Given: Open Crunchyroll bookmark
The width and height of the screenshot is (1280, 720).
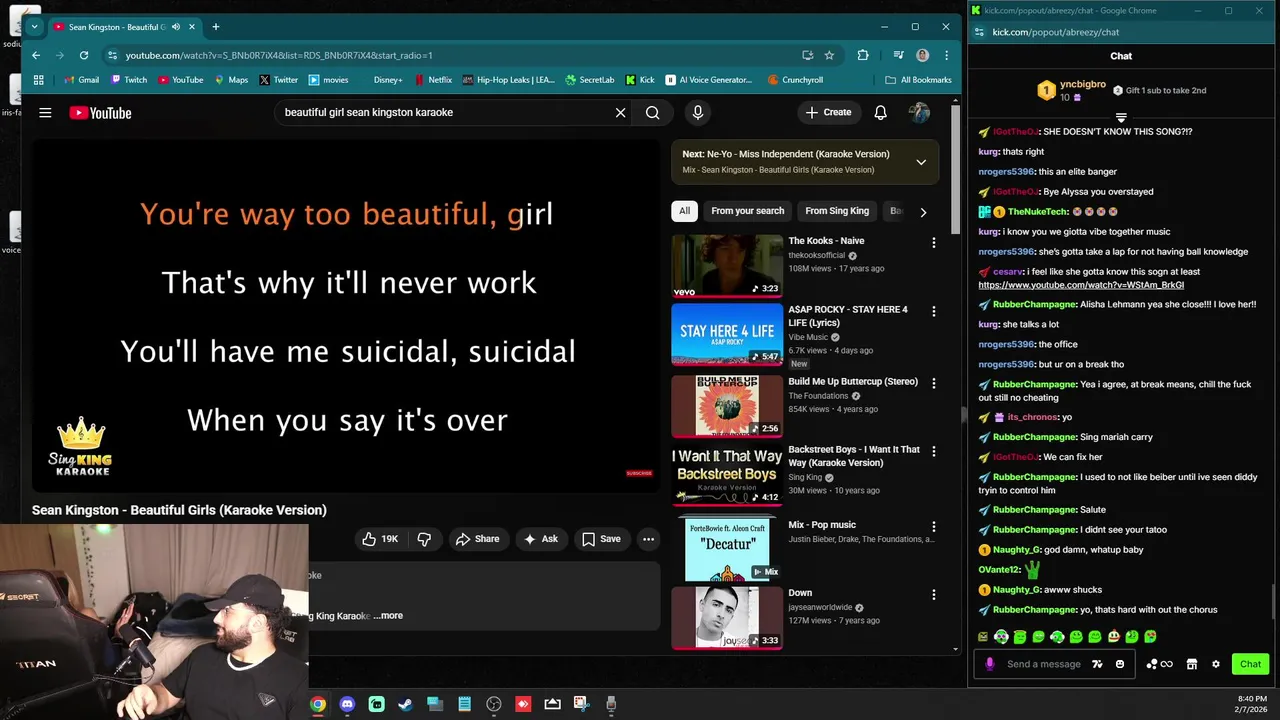Looking at the screenshot, I should pos(795,80).
